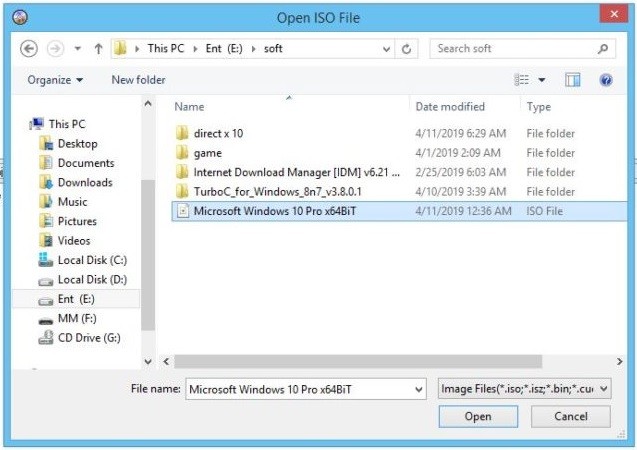Open Documents in the sidebar
637x450 pixels.
[x=77, y=163]
